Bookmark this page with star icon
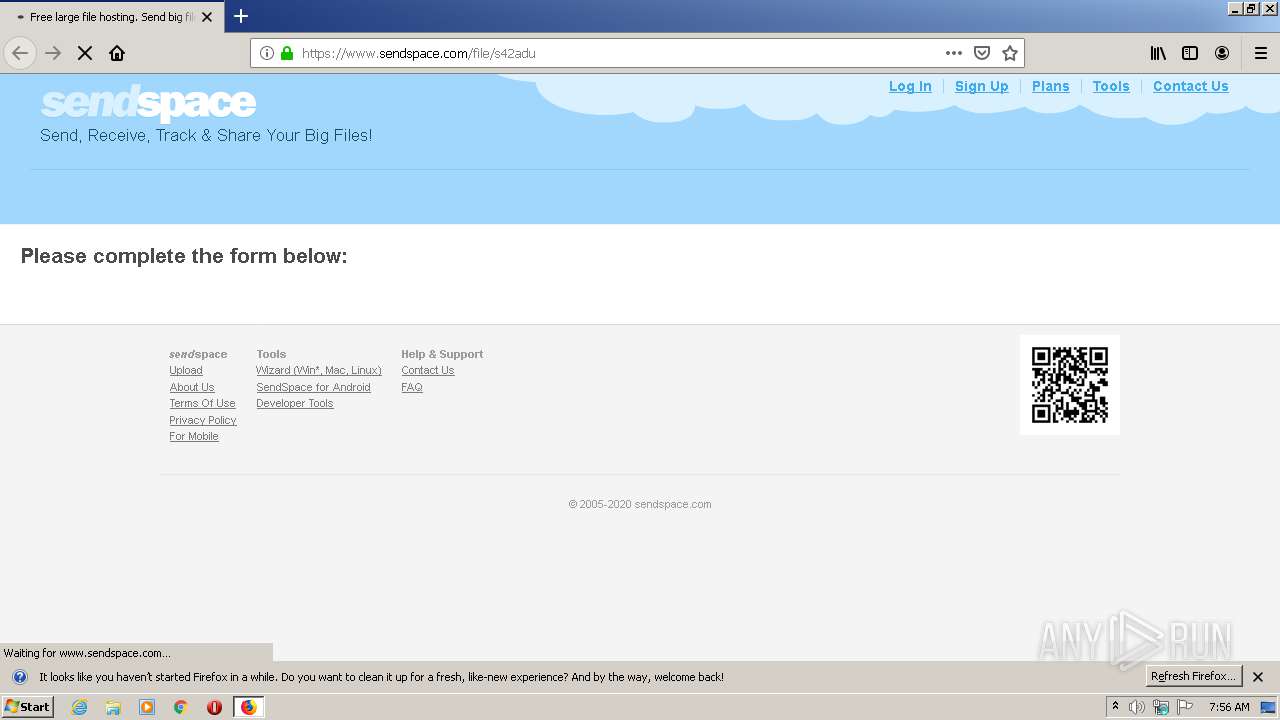The width and height of the screenshot is (1280, 720). [1010, 53]
